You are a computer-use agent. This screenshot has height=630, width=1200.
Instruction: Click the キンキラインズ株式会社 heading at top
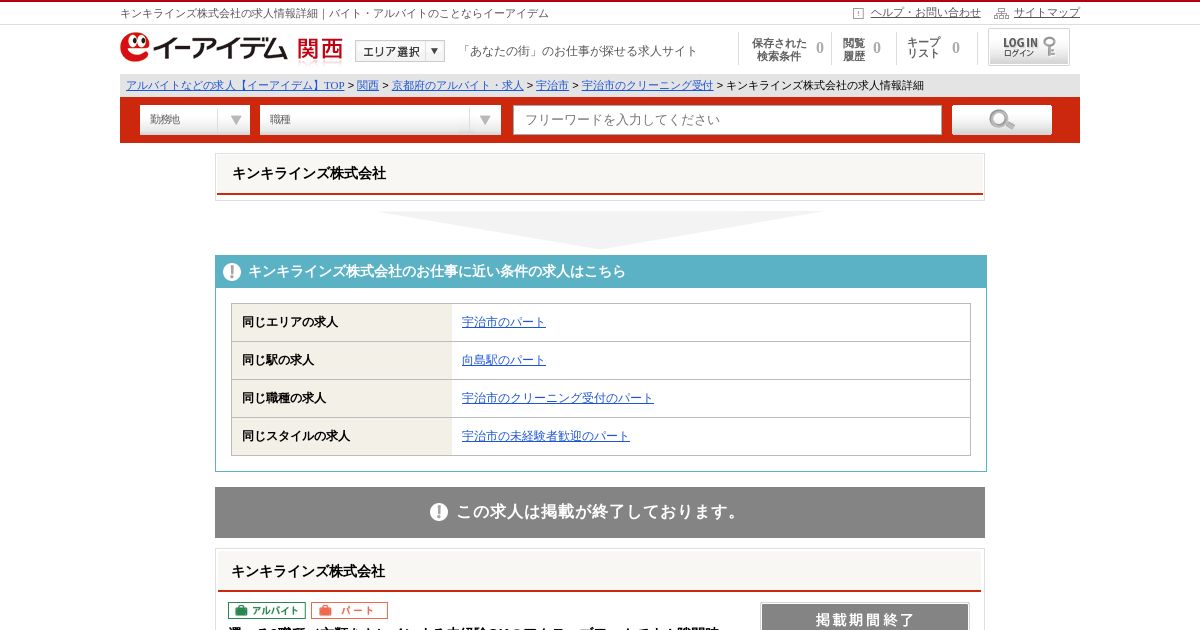point(309,173)
